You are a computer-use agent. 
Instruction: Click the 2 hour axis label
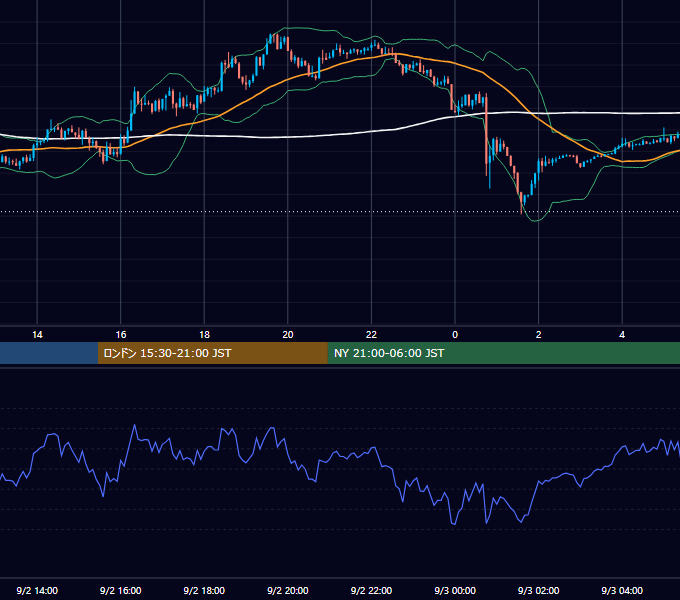(539, 335)
